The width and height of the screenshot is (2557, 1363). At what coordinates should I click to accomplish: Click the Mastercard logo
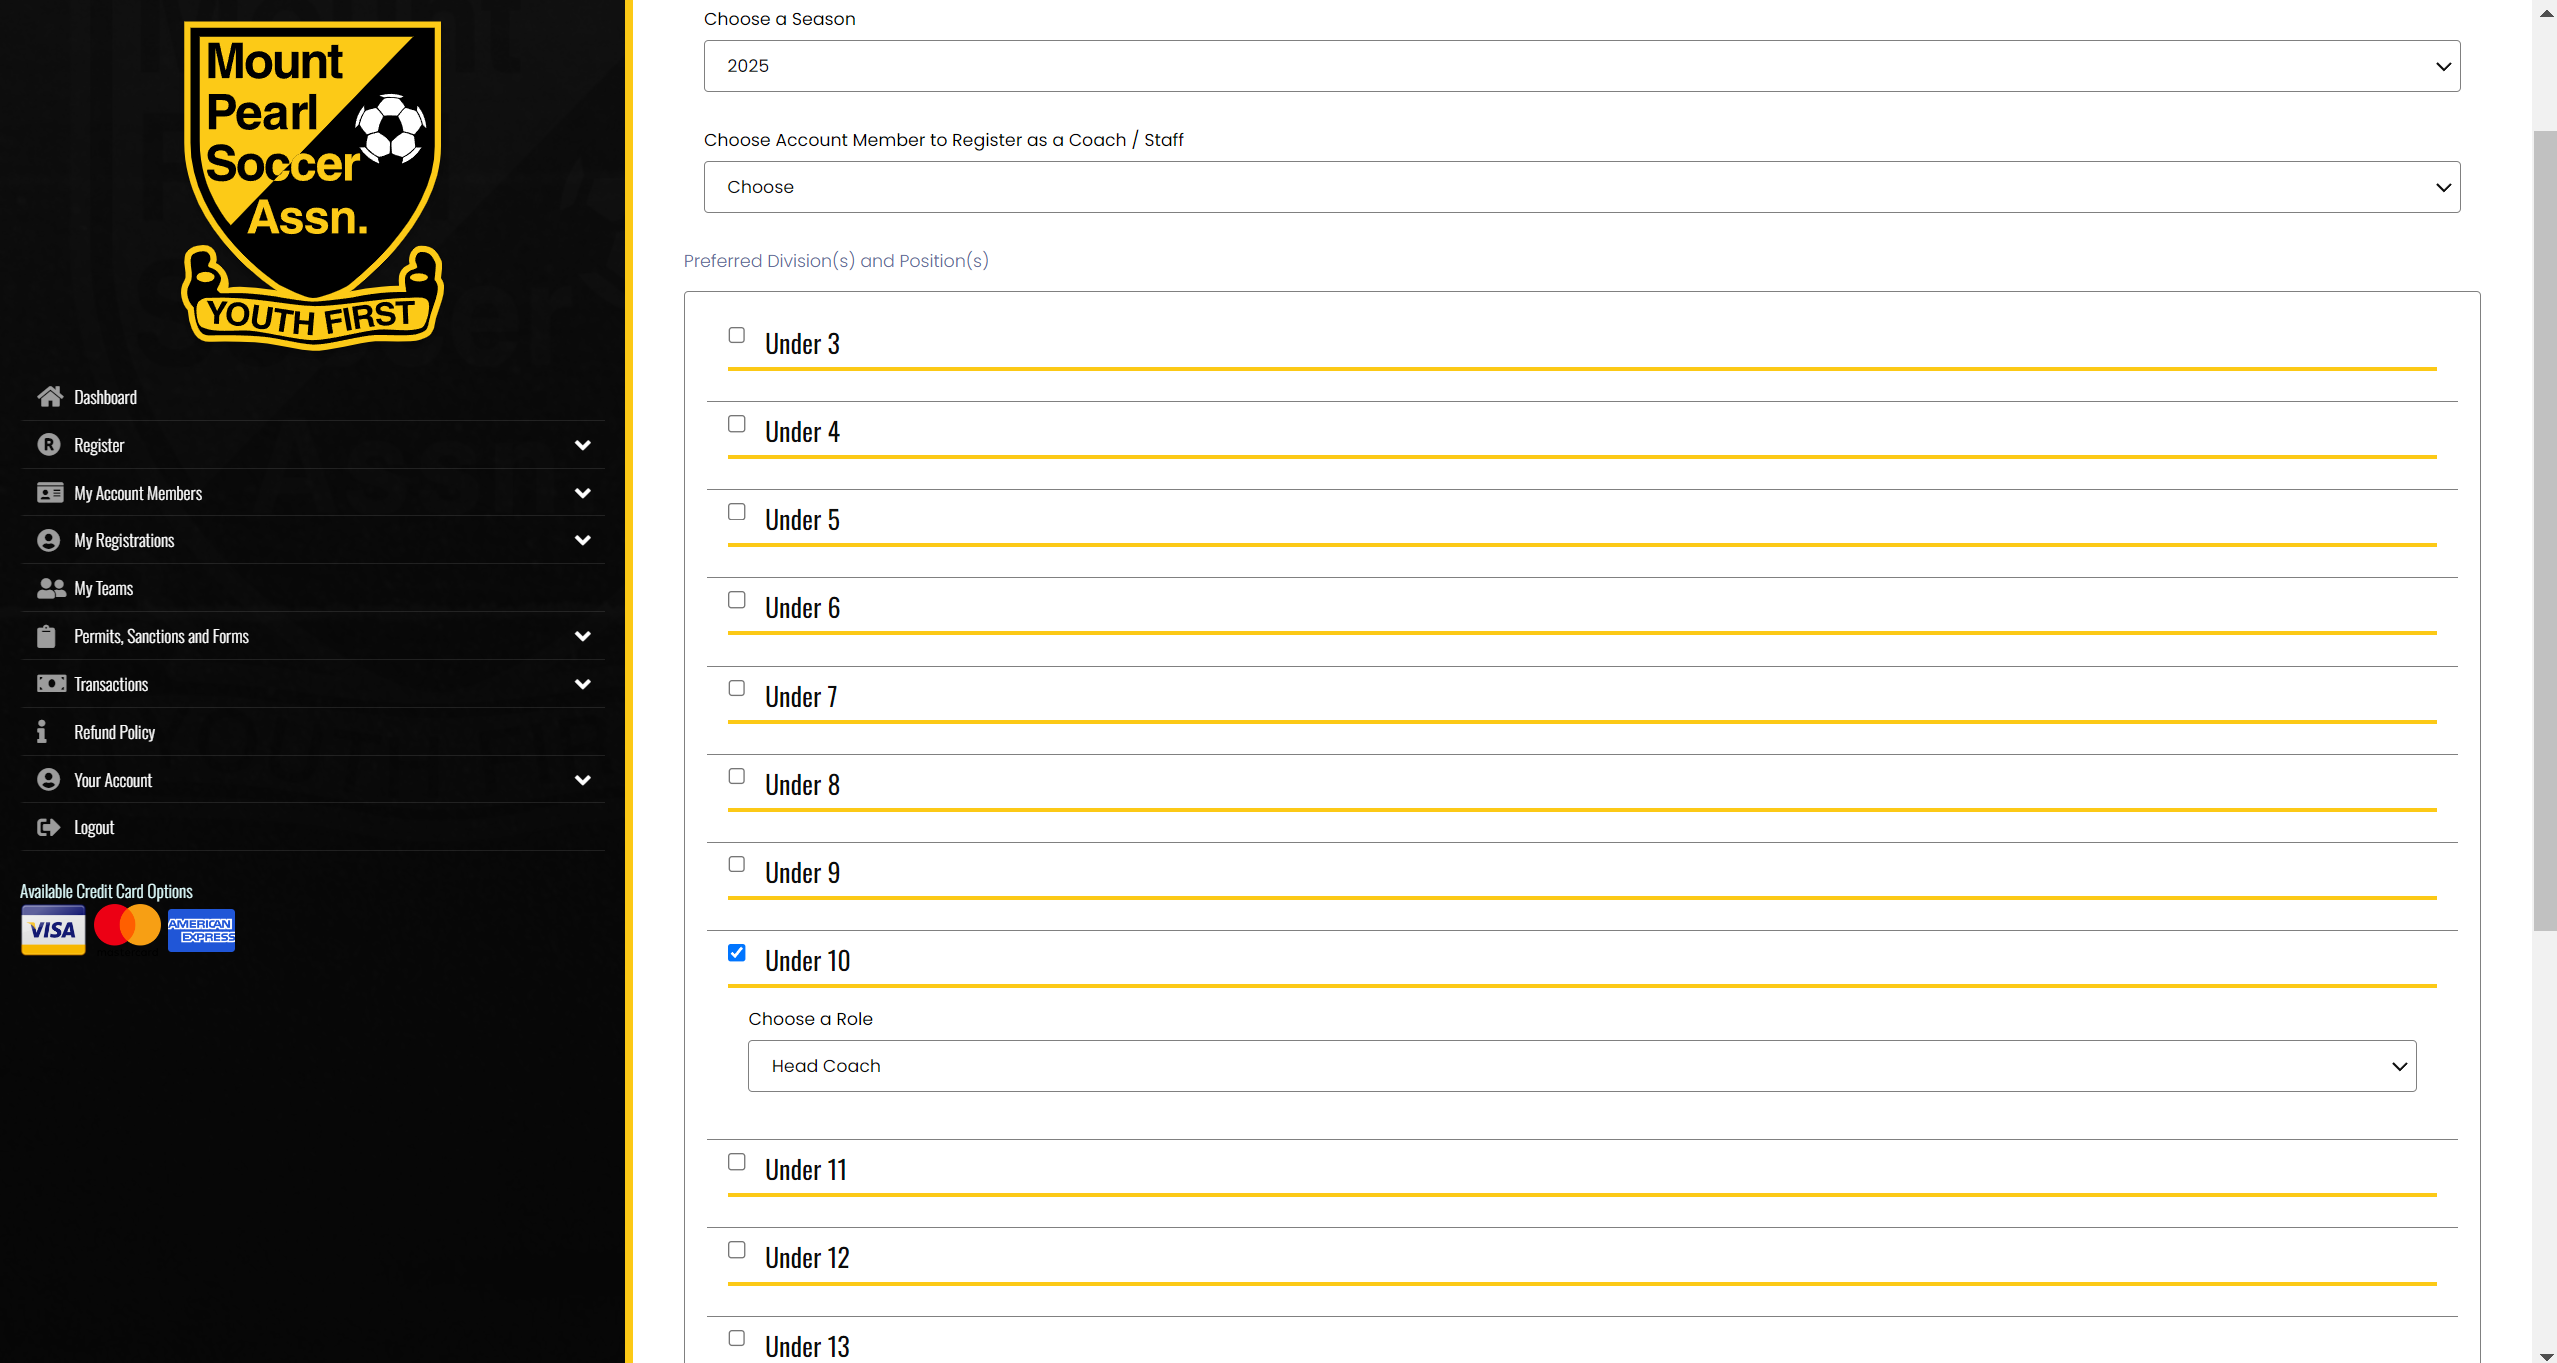point(127,926)
